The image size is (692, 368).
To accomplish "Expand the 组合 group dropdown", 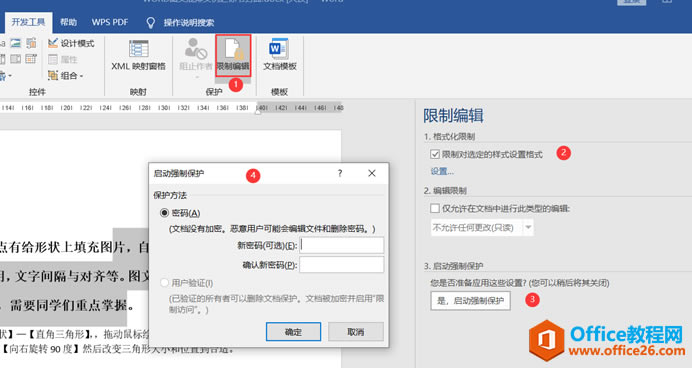I will 81,76.
